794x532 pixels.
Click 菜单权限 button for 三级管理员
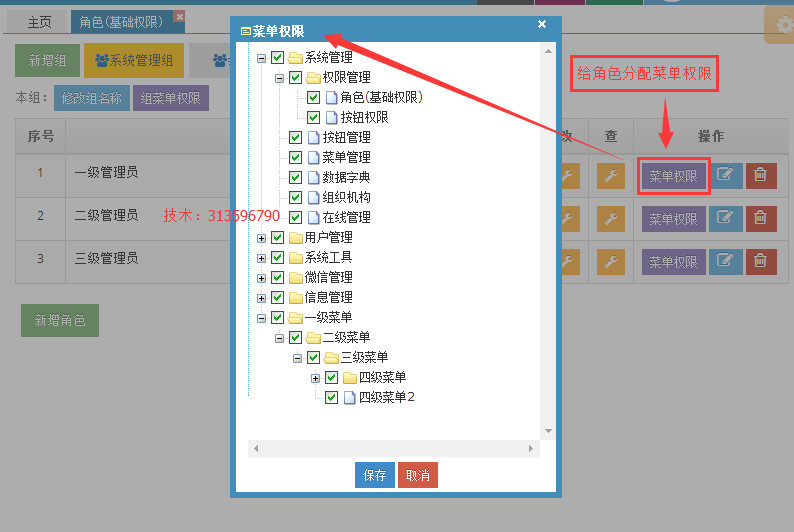(673, 262)
